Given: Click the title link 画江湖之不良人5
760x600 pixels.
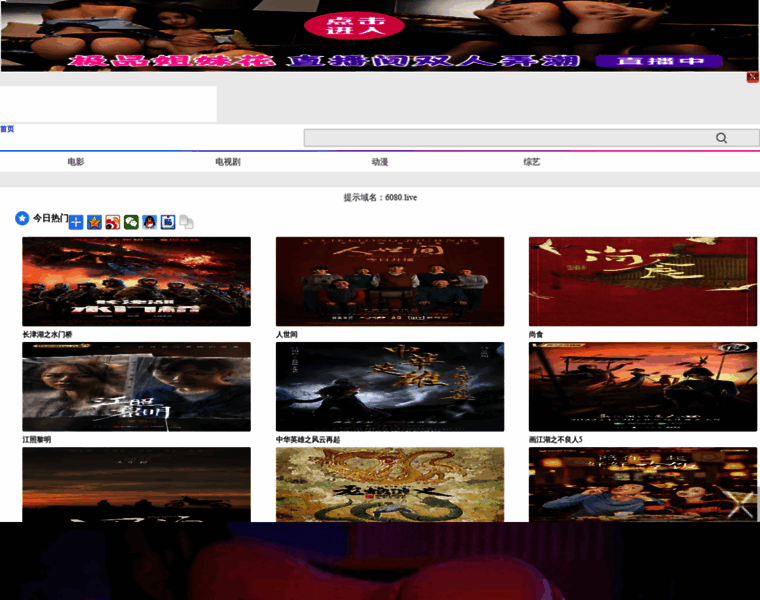Looking at the screenshot, I should pos(555,440).
